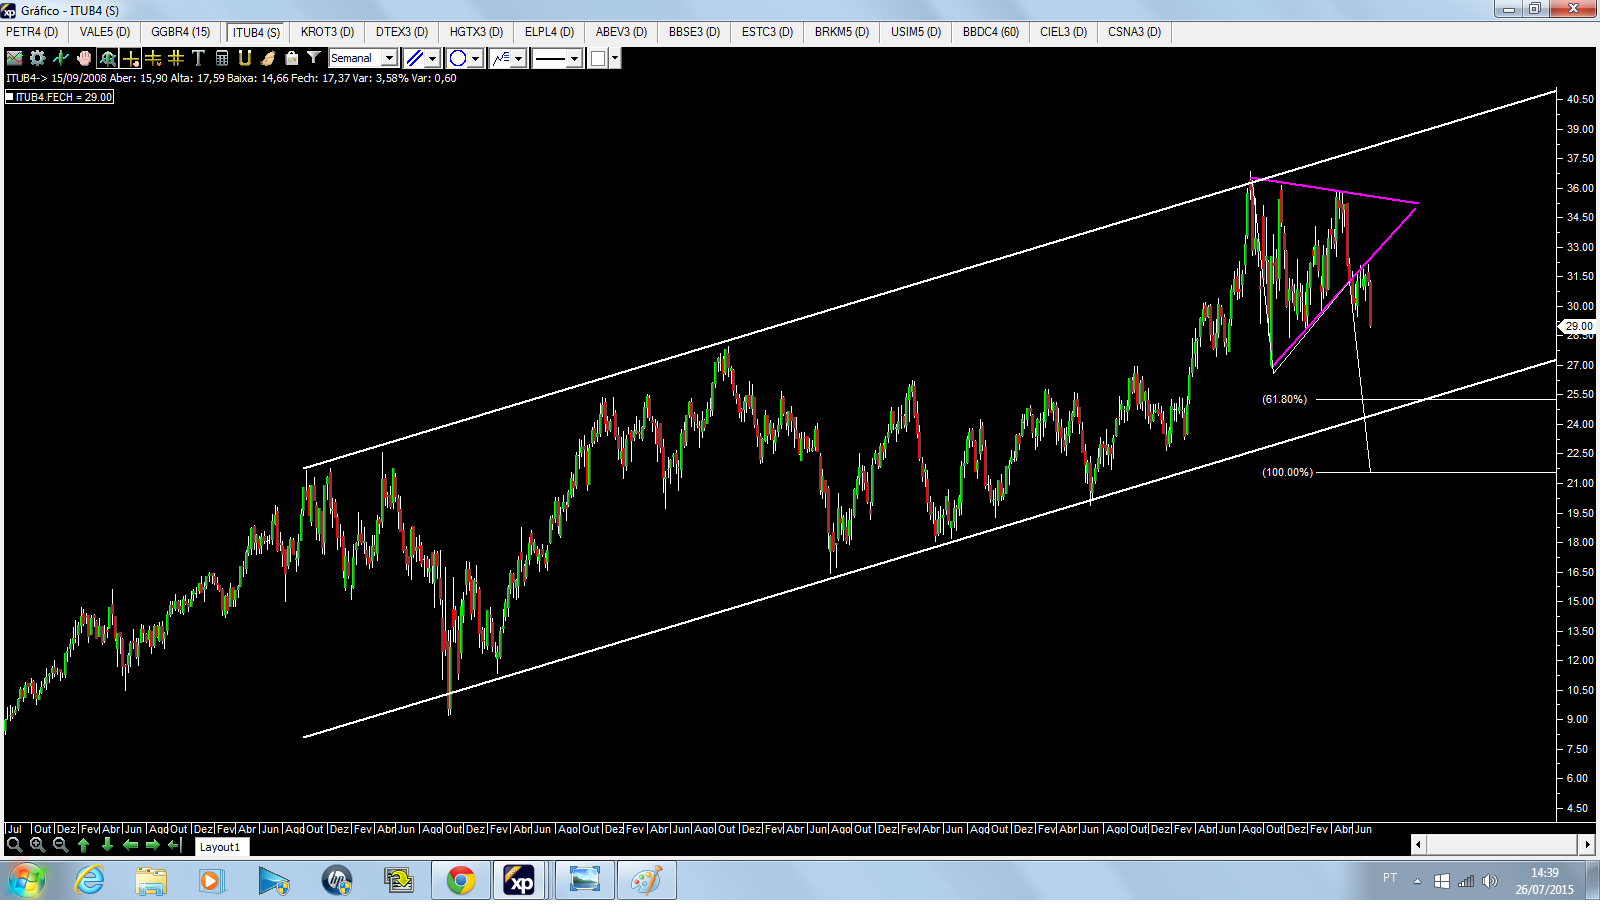
Task: Open chart settings with the gear icon
Action: [38, 59]
